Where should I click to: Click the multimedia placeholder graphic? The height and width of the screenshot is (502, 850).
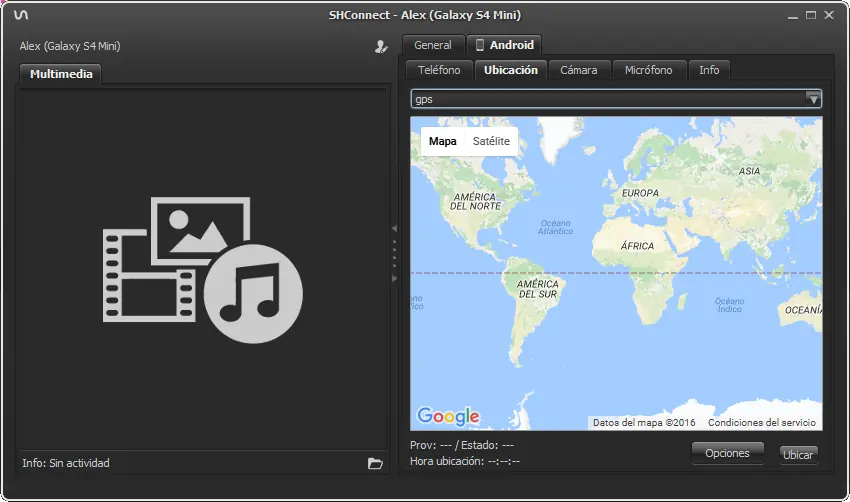(203, 269)
